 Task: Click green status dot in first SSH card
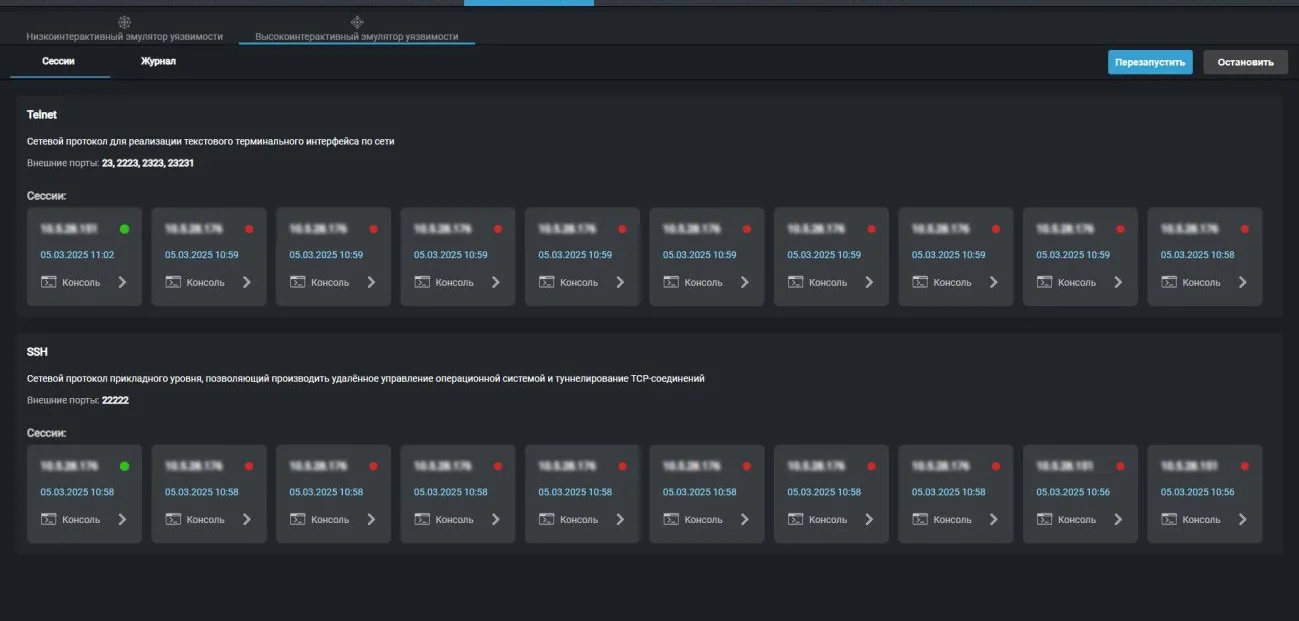(x=124, y=466)
